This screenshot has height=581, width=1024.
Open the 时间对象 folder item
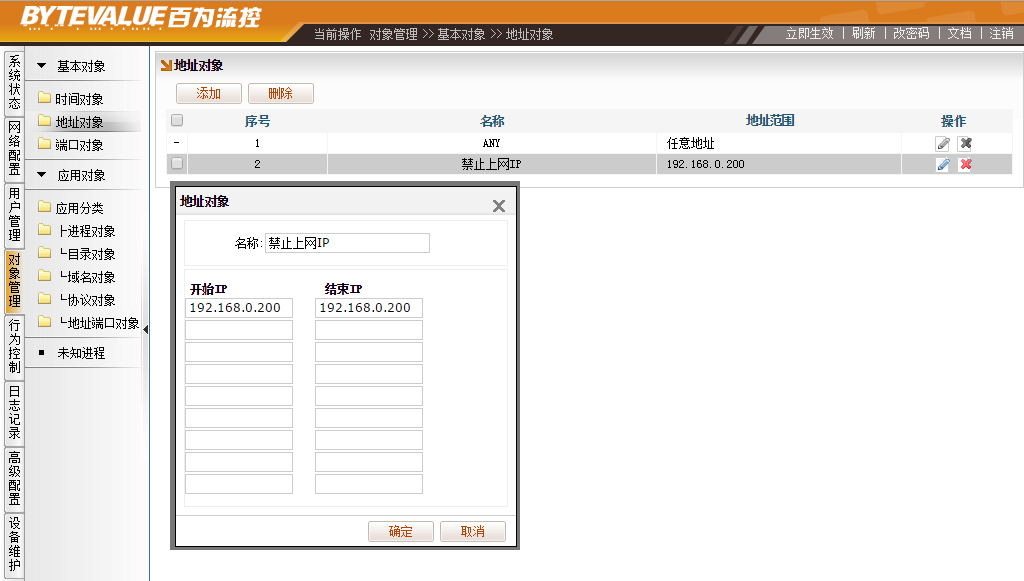click(x=79, y=99)
